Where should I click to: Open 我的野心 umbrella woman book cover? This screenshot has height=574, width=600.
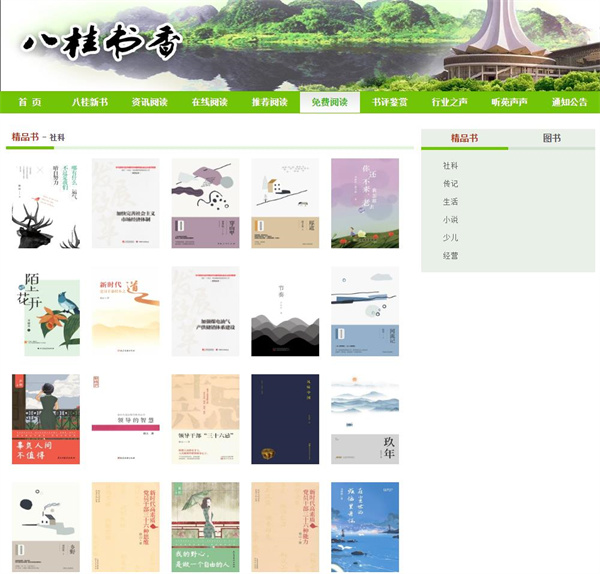tap(205, 527)
